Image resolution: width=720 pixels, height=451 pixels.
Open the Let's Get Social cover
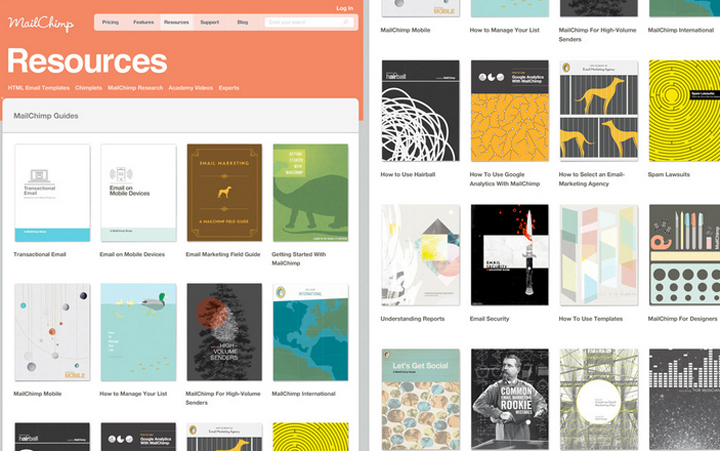(420, 399)
